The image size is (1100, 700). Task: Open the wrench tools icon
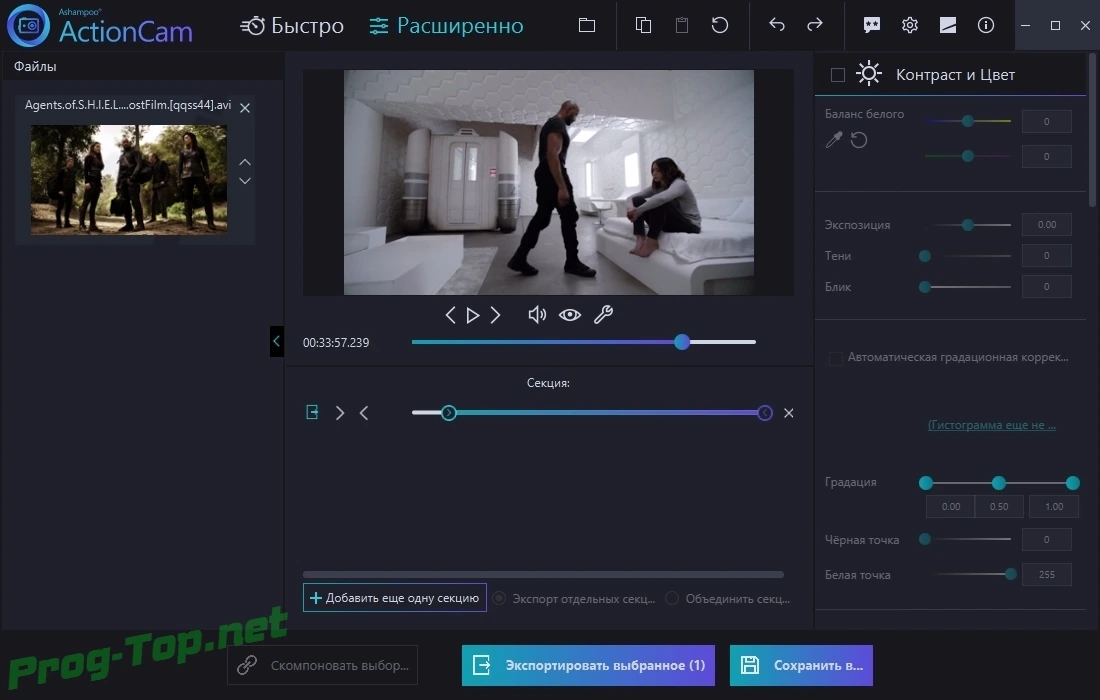603,315
